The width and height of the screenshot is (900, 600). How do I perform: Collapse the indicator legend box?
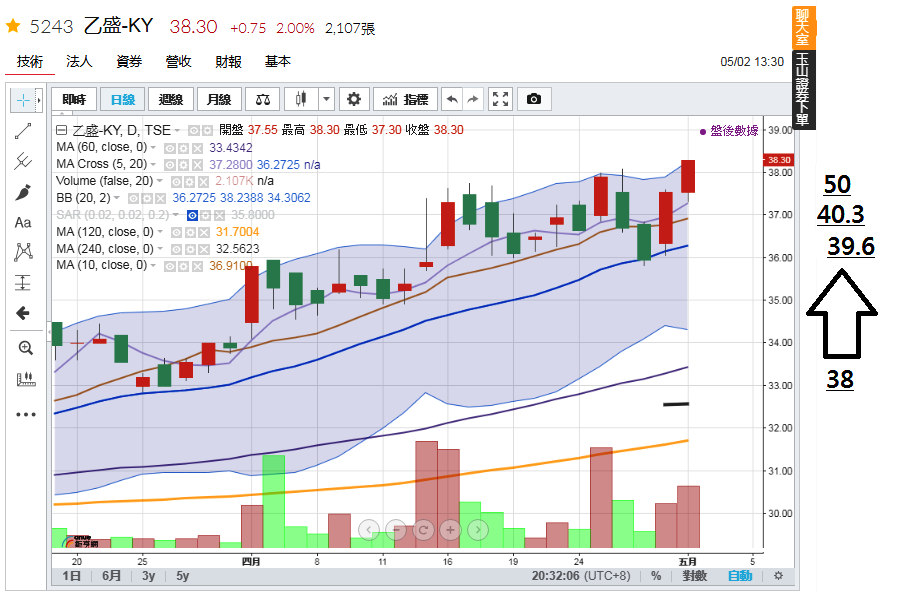(61, 130)
